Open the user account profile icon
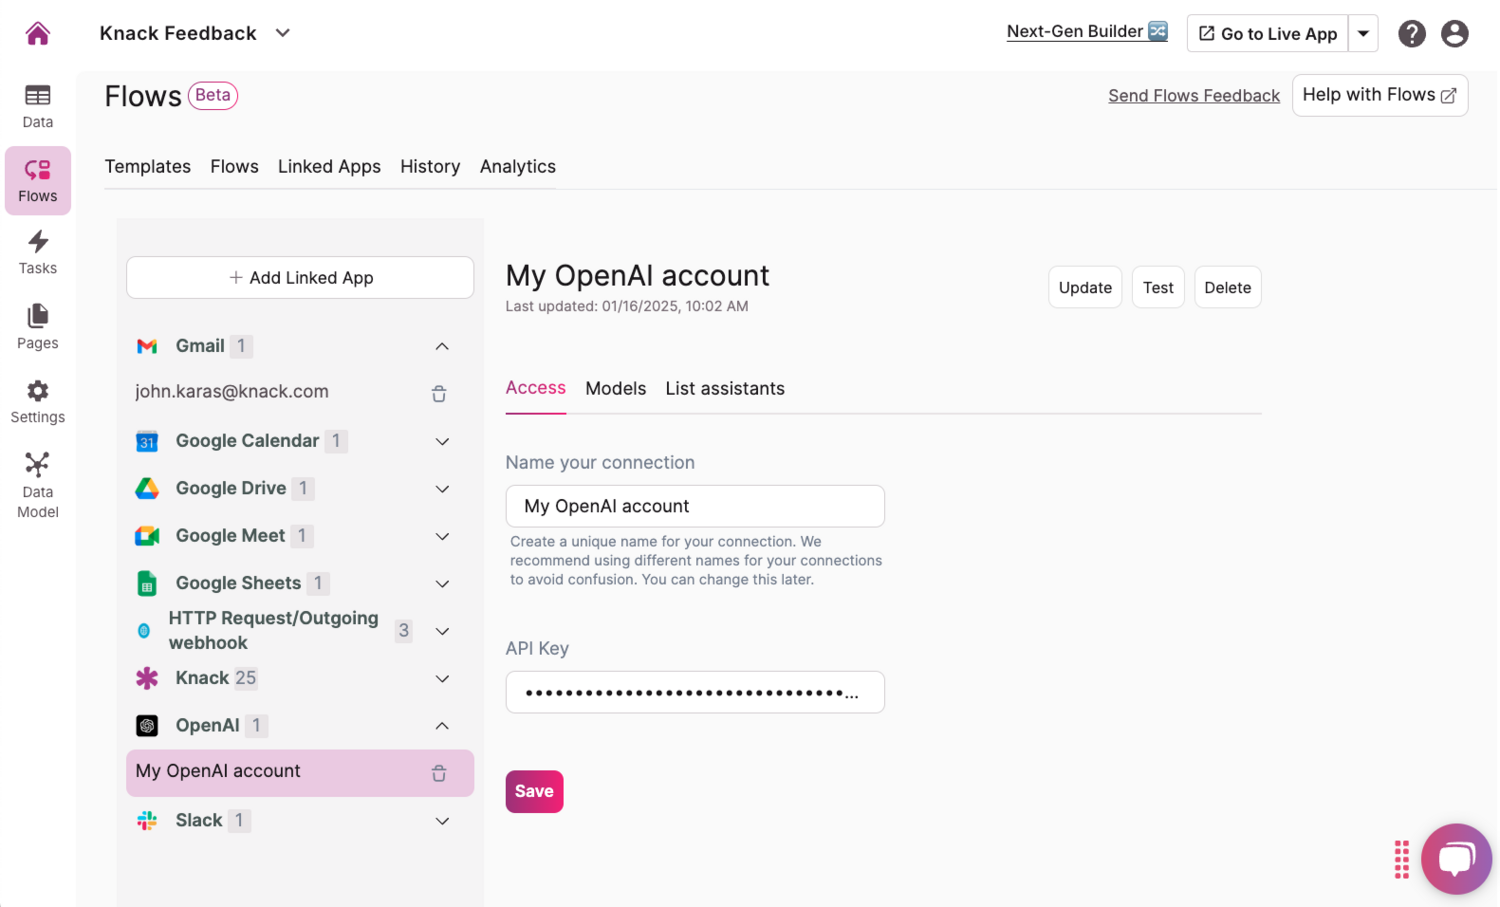The height and width of the screenshot is (907, 1500). [1454, 34]
